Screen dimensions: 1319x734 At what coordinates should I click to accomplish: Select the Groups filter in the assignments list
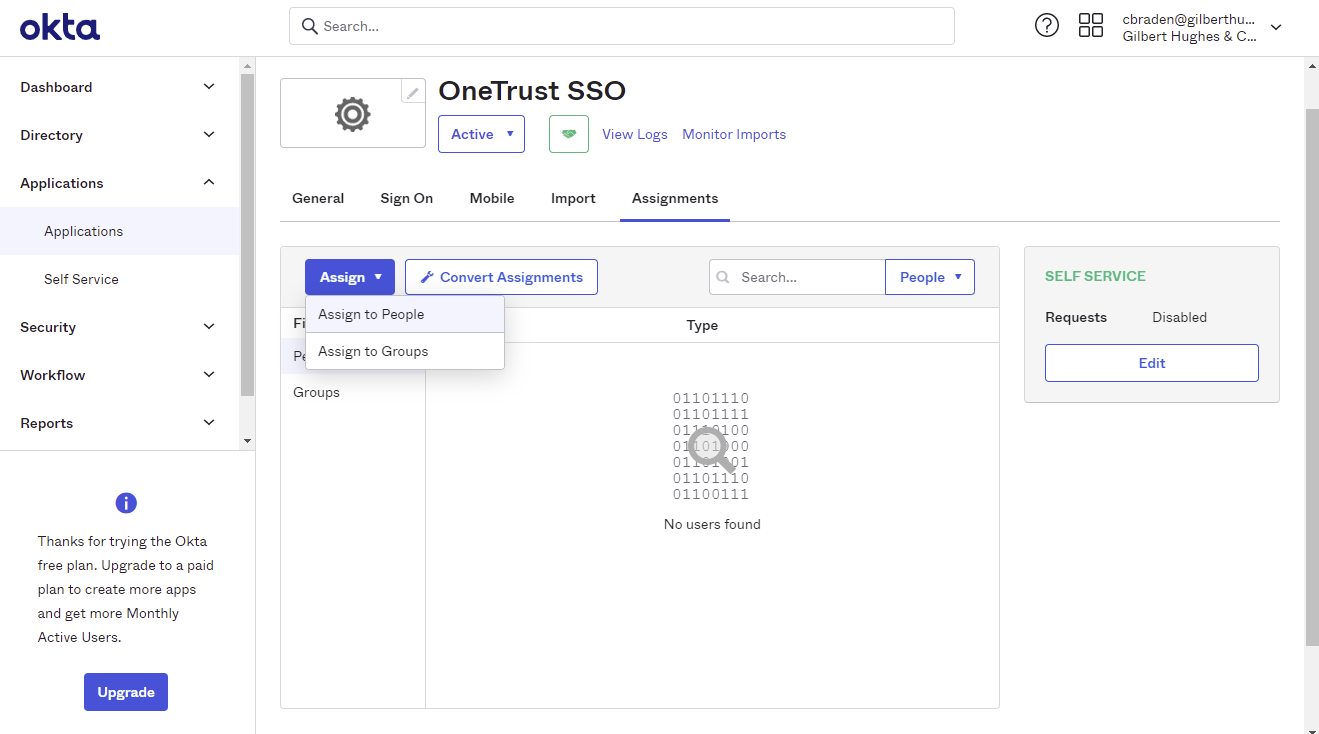click(x=316, y=391)
